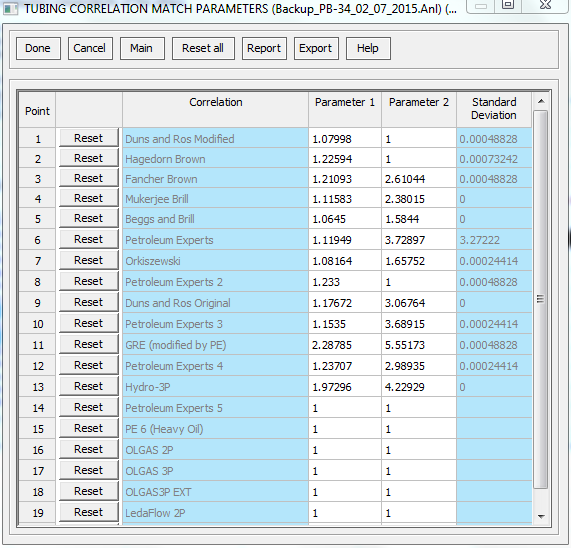Image resolution: width=571 pixels, height=548 pixels.
Task: Reset the LedaFlow 2P correlation
Action: tap(89, 512)
